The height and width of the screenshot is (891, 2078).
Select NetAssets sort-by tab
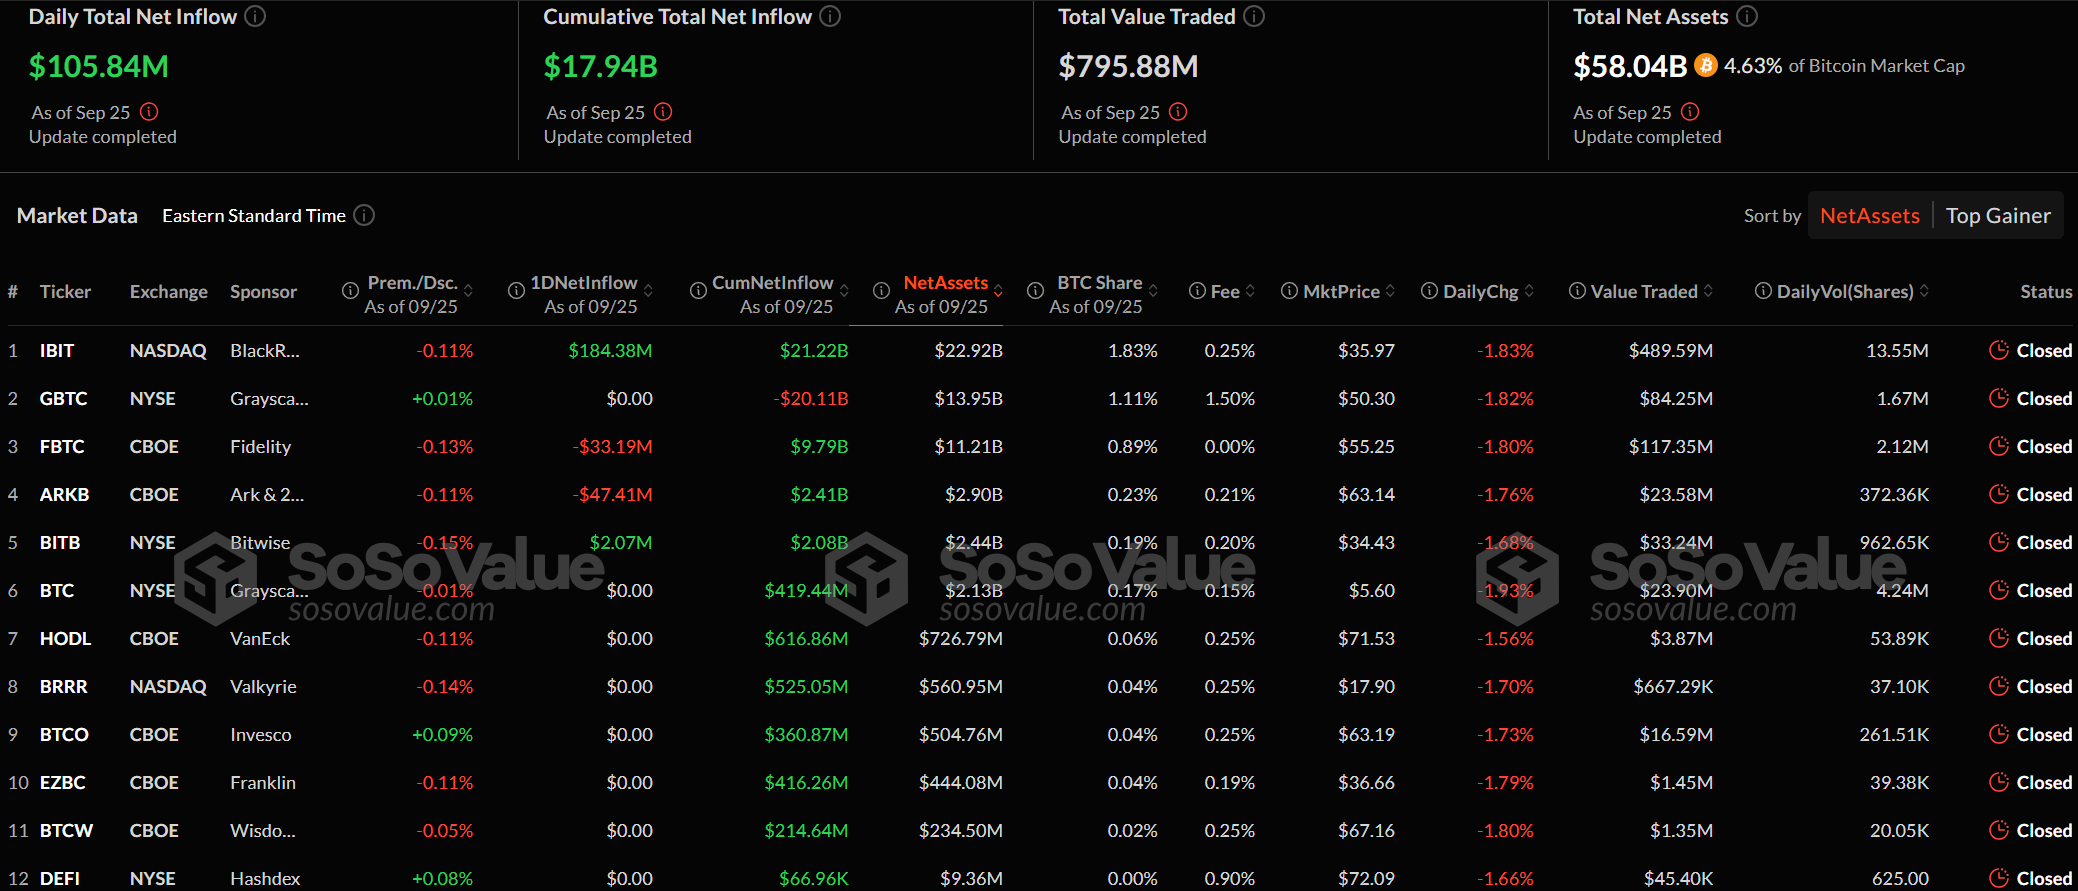(1869, 215)
